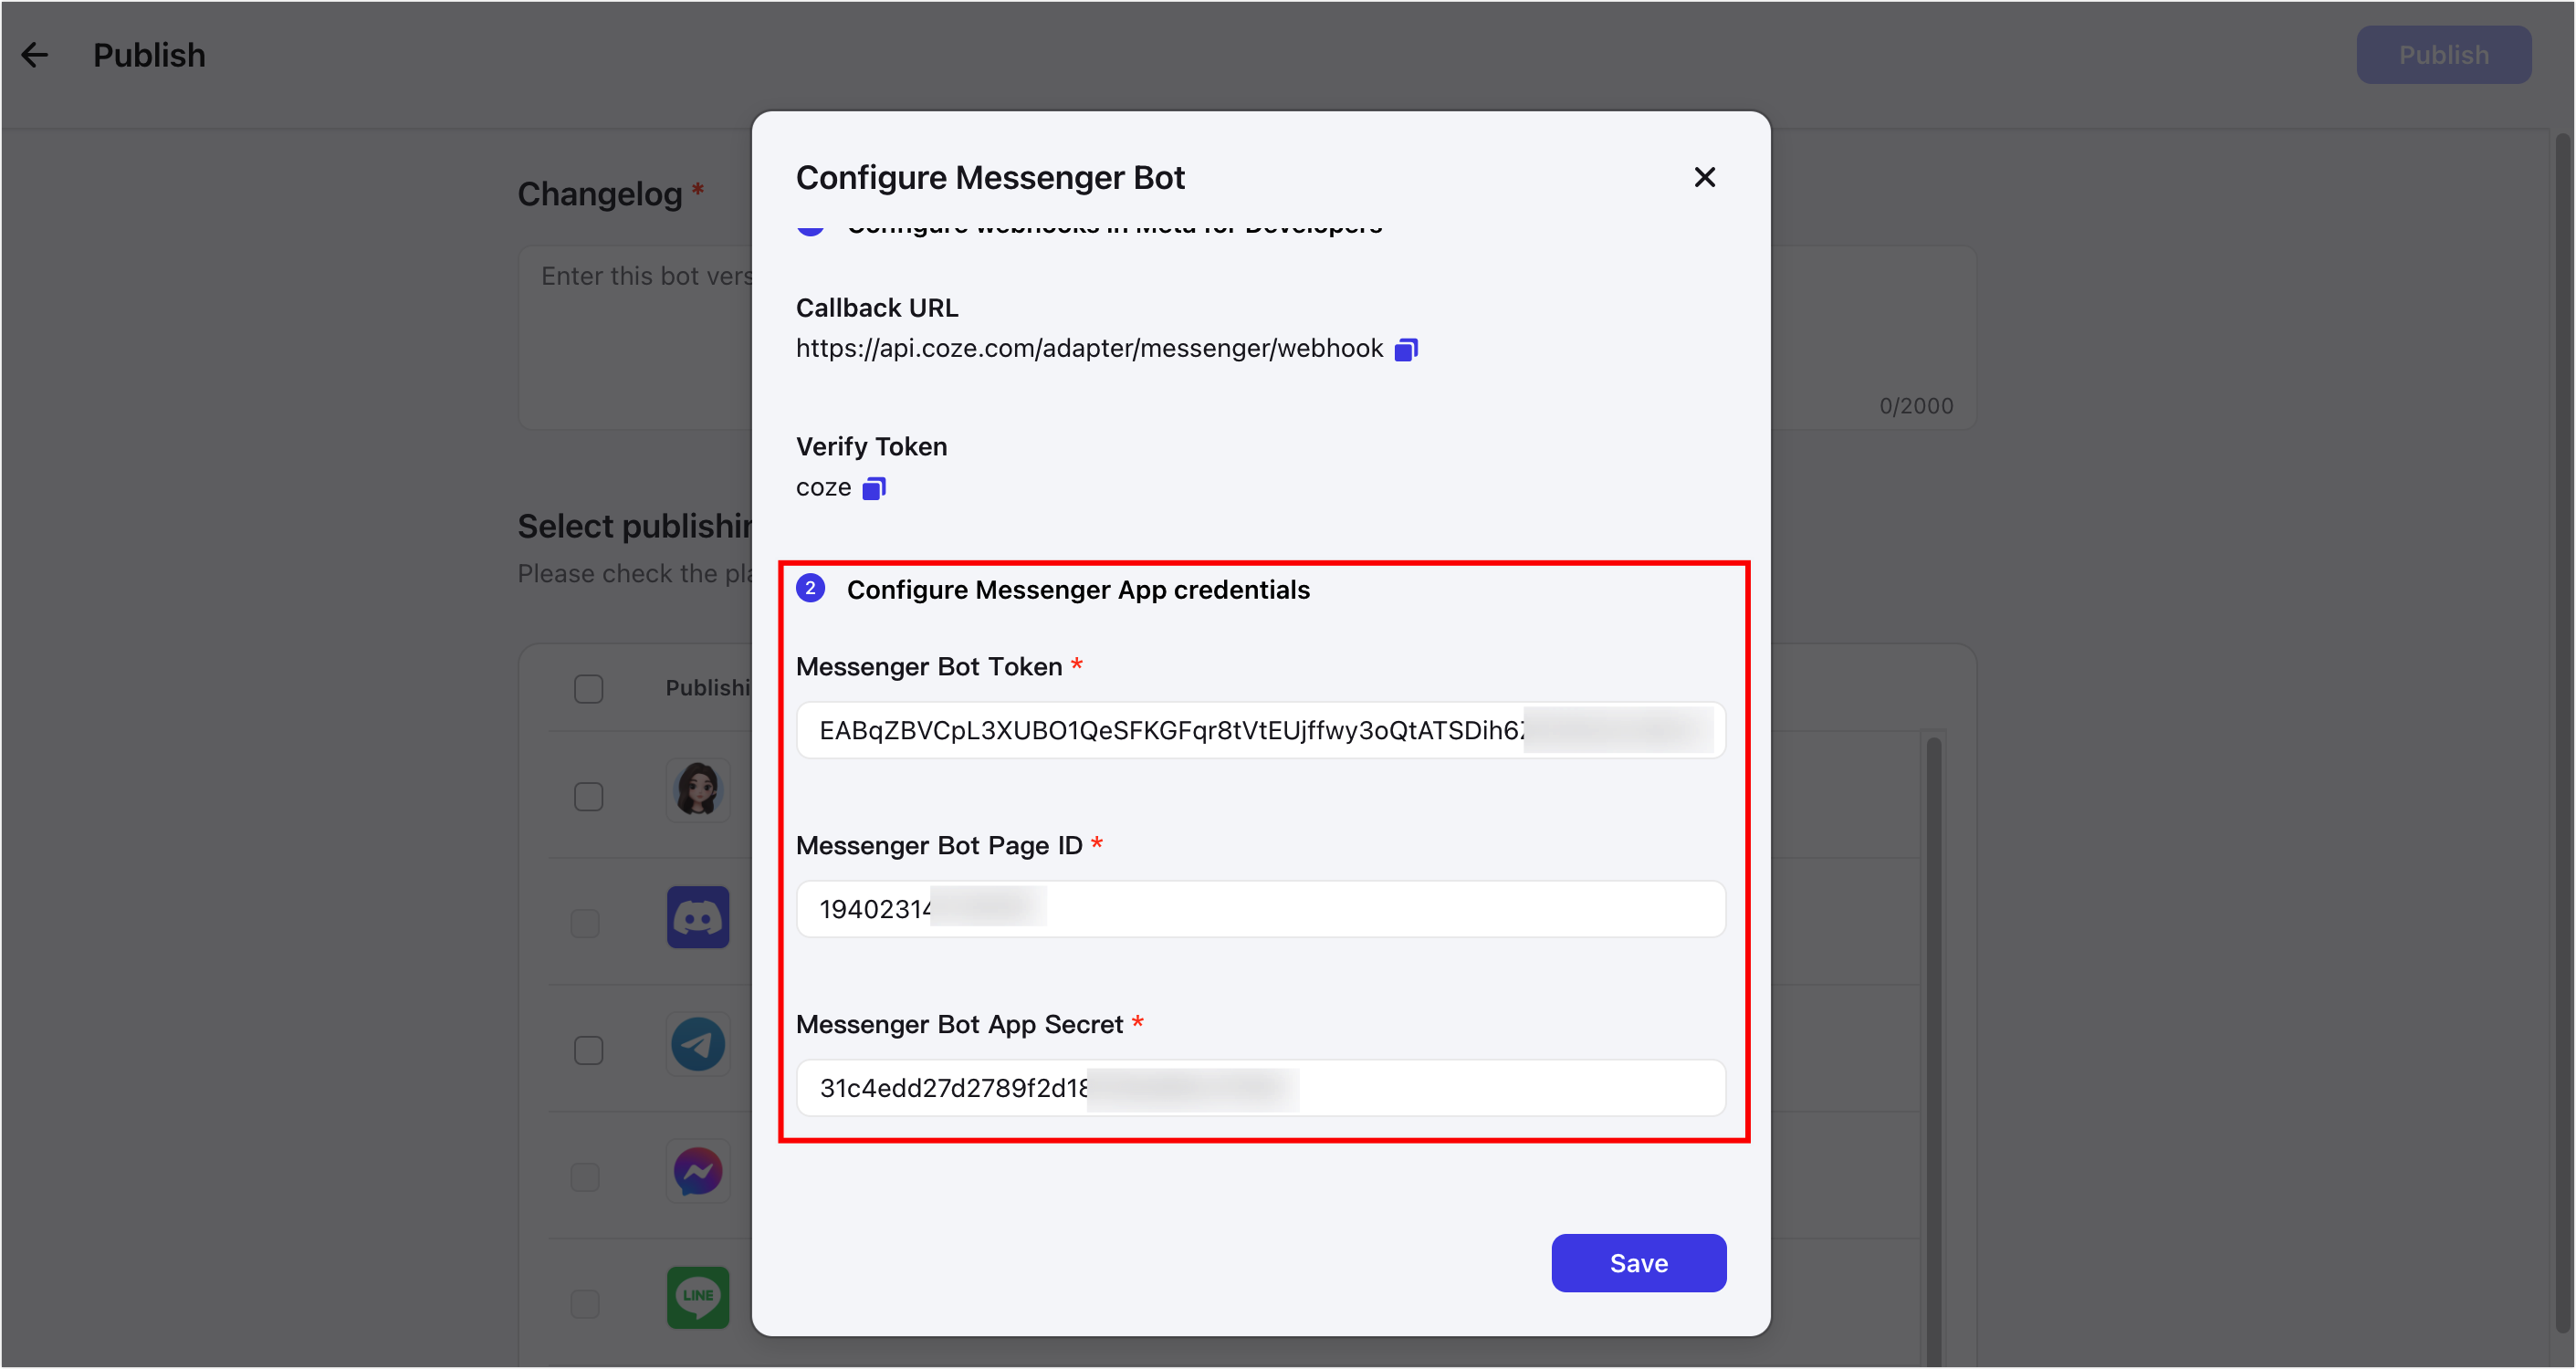This screenshot has height=1369, width=2576.
Task: Copy the Verify Token coze value
Action: [x=874, y=488]
